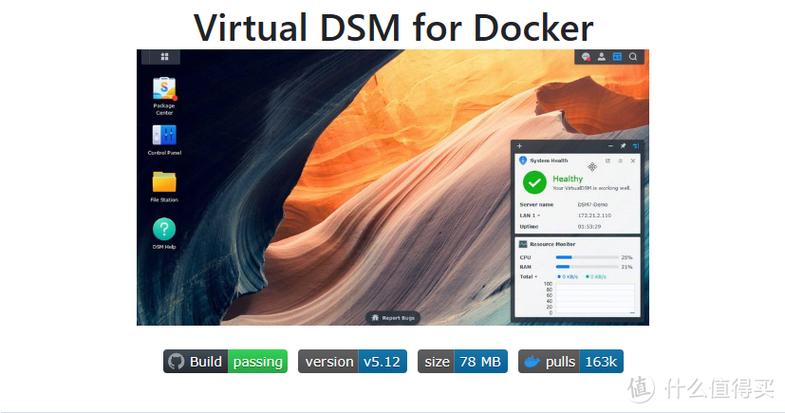This screenshot has height=413, width=785.
Task: Click the RAM usage bar
Action: pos(587,267)
